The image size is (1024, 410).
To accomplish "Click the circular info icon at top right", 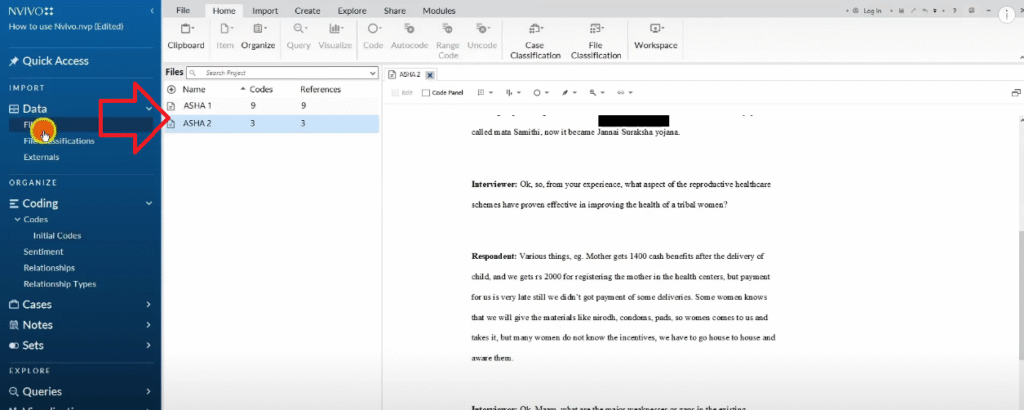I will (1006, 14).
